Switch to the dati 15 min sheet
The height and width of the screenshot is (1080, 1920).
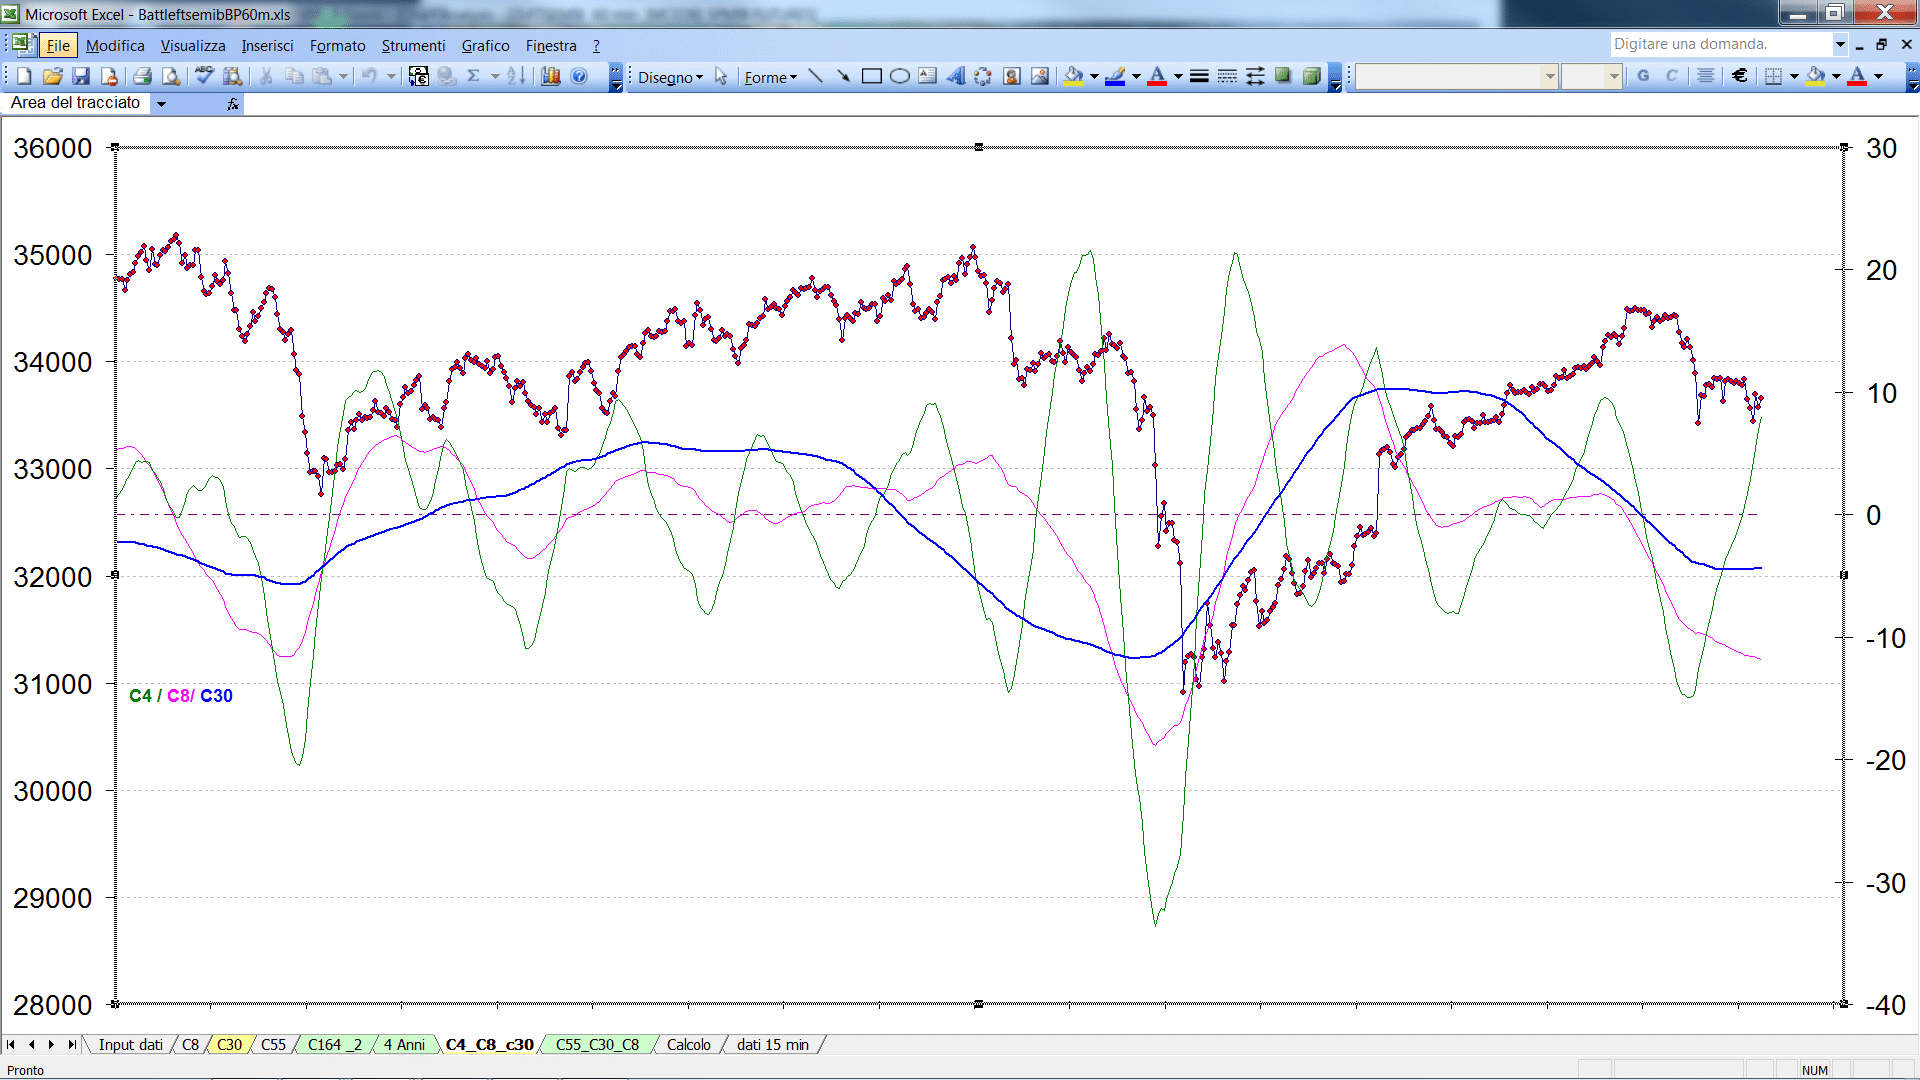pyautogui.click(x=772, y=1045)
